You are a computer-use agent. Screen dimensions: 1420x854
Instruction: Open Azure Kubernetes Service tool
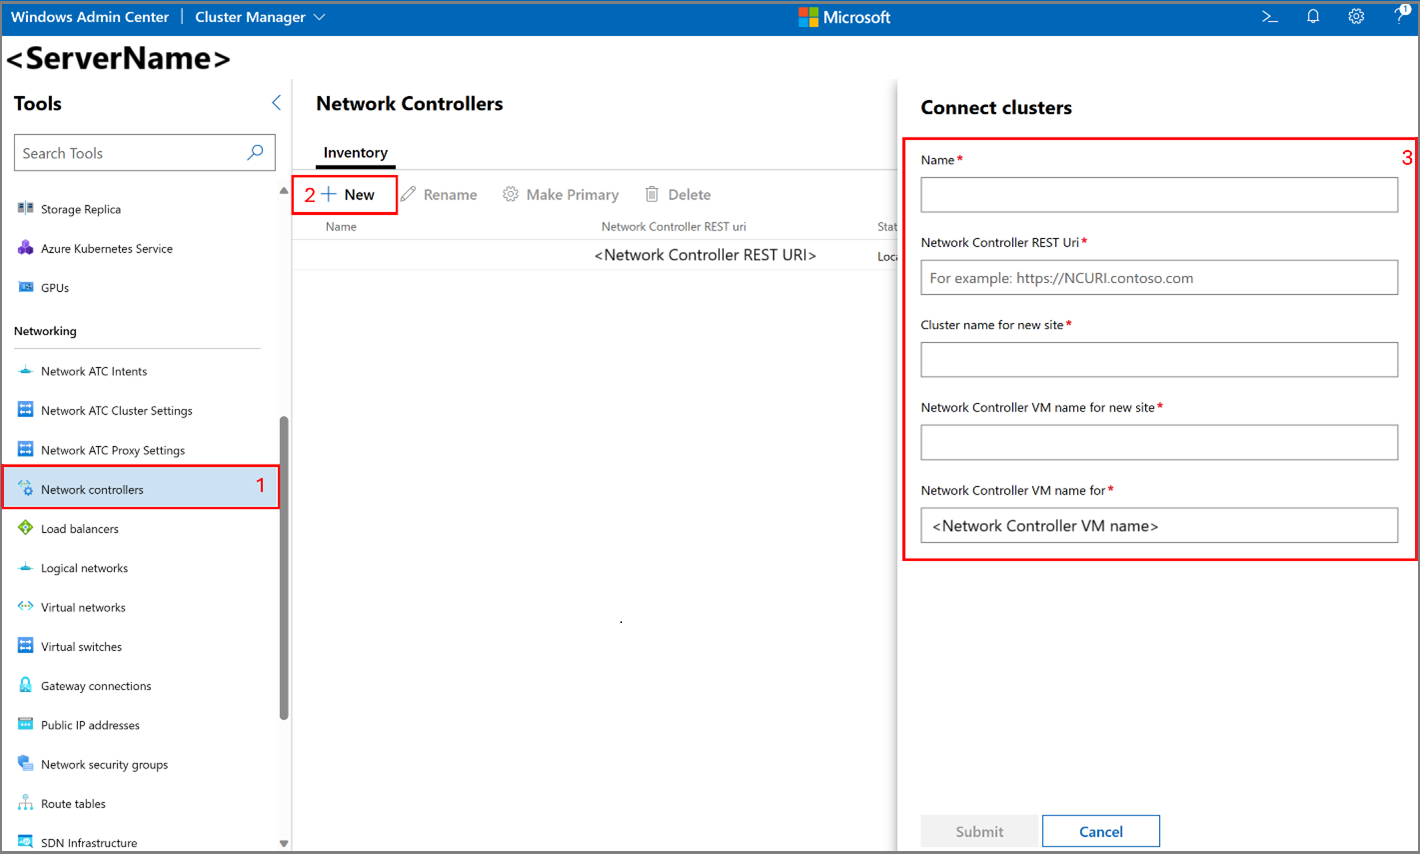[106, 249]
